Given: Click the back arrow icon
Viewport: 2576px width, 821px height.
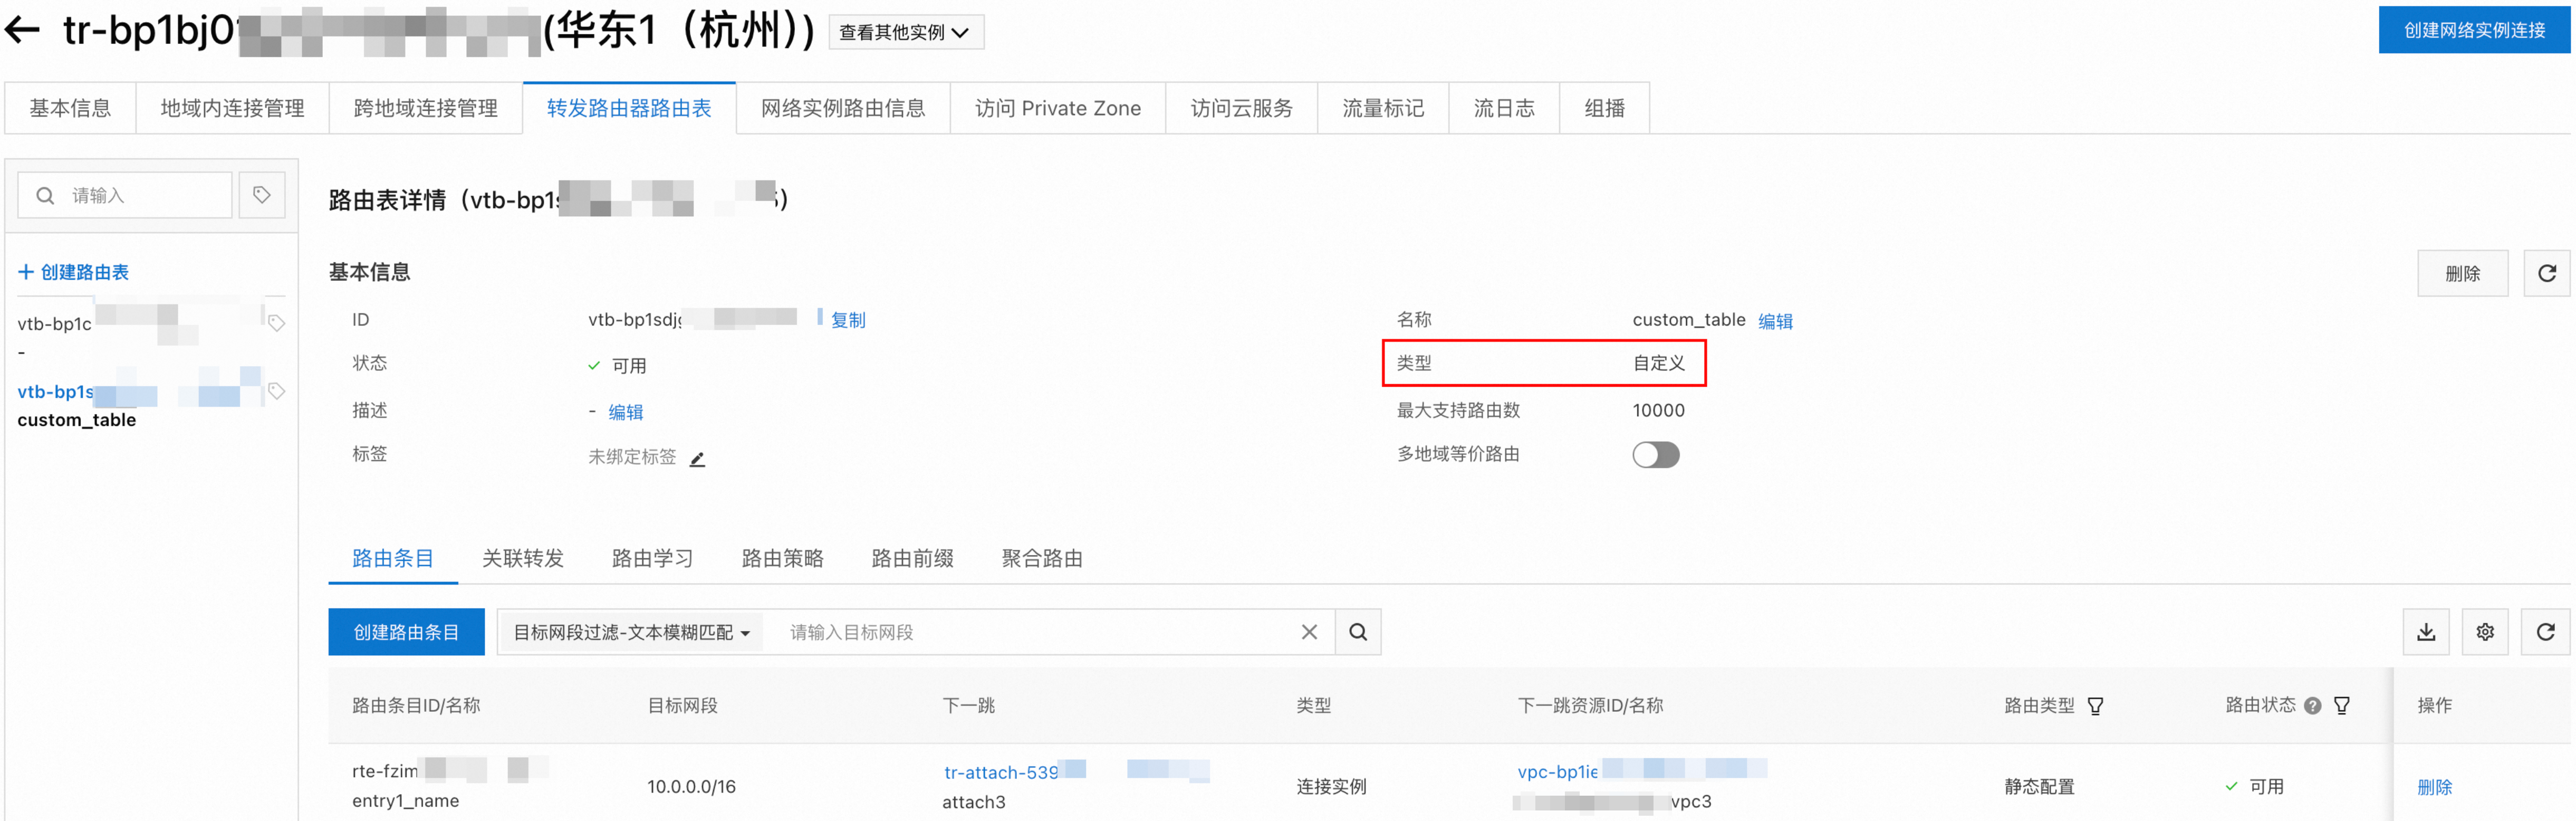Looking at the screenshot, I should coord(22,31).
